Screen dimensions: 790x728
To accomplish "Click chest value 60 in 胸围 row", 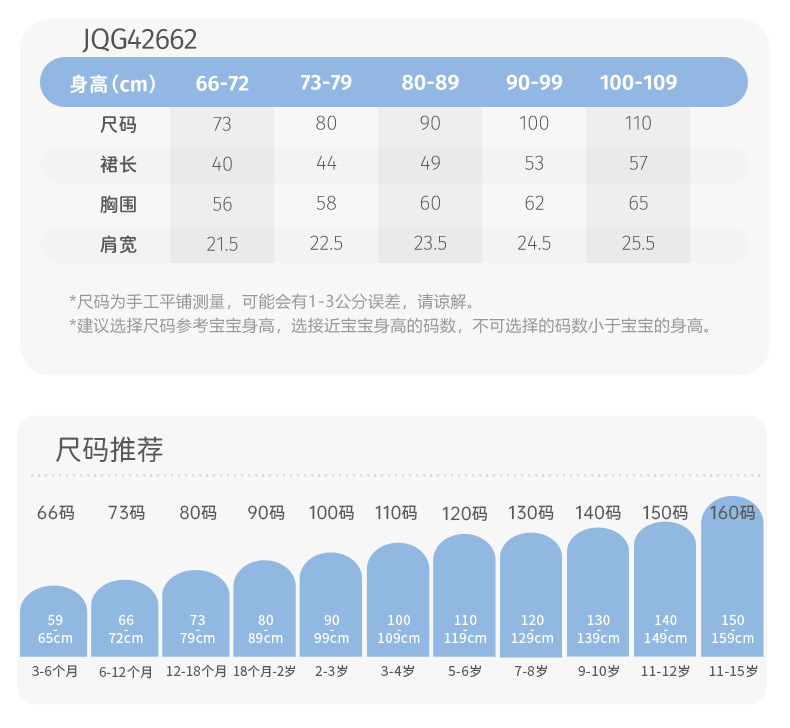I will coord(430,203).
